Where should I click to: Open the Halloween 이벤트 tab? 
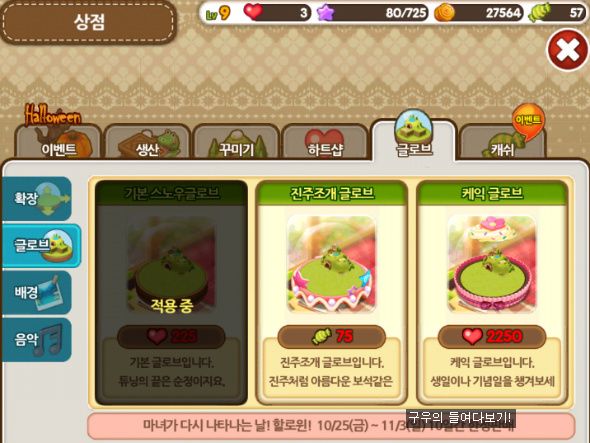58,141
